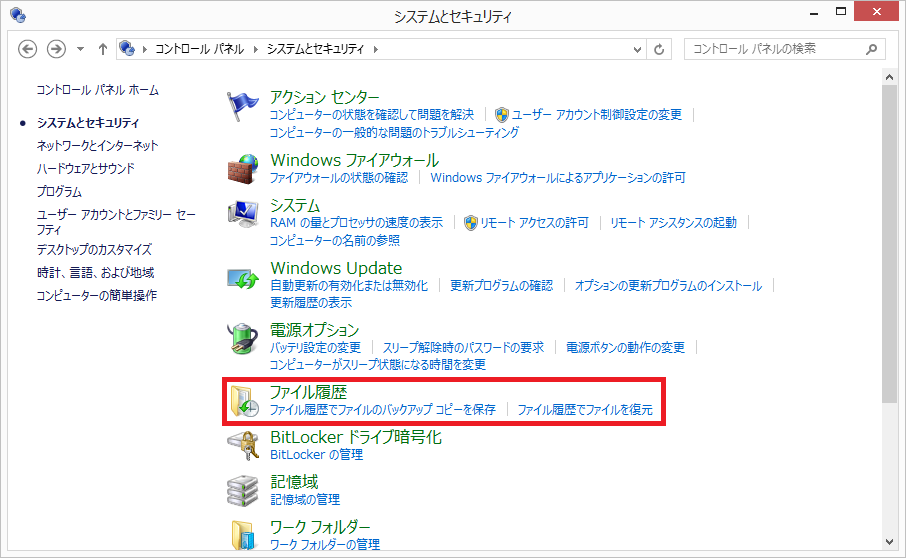
Task: Click the コントロール パネル breadcrumb
Action: coord(199,49)
